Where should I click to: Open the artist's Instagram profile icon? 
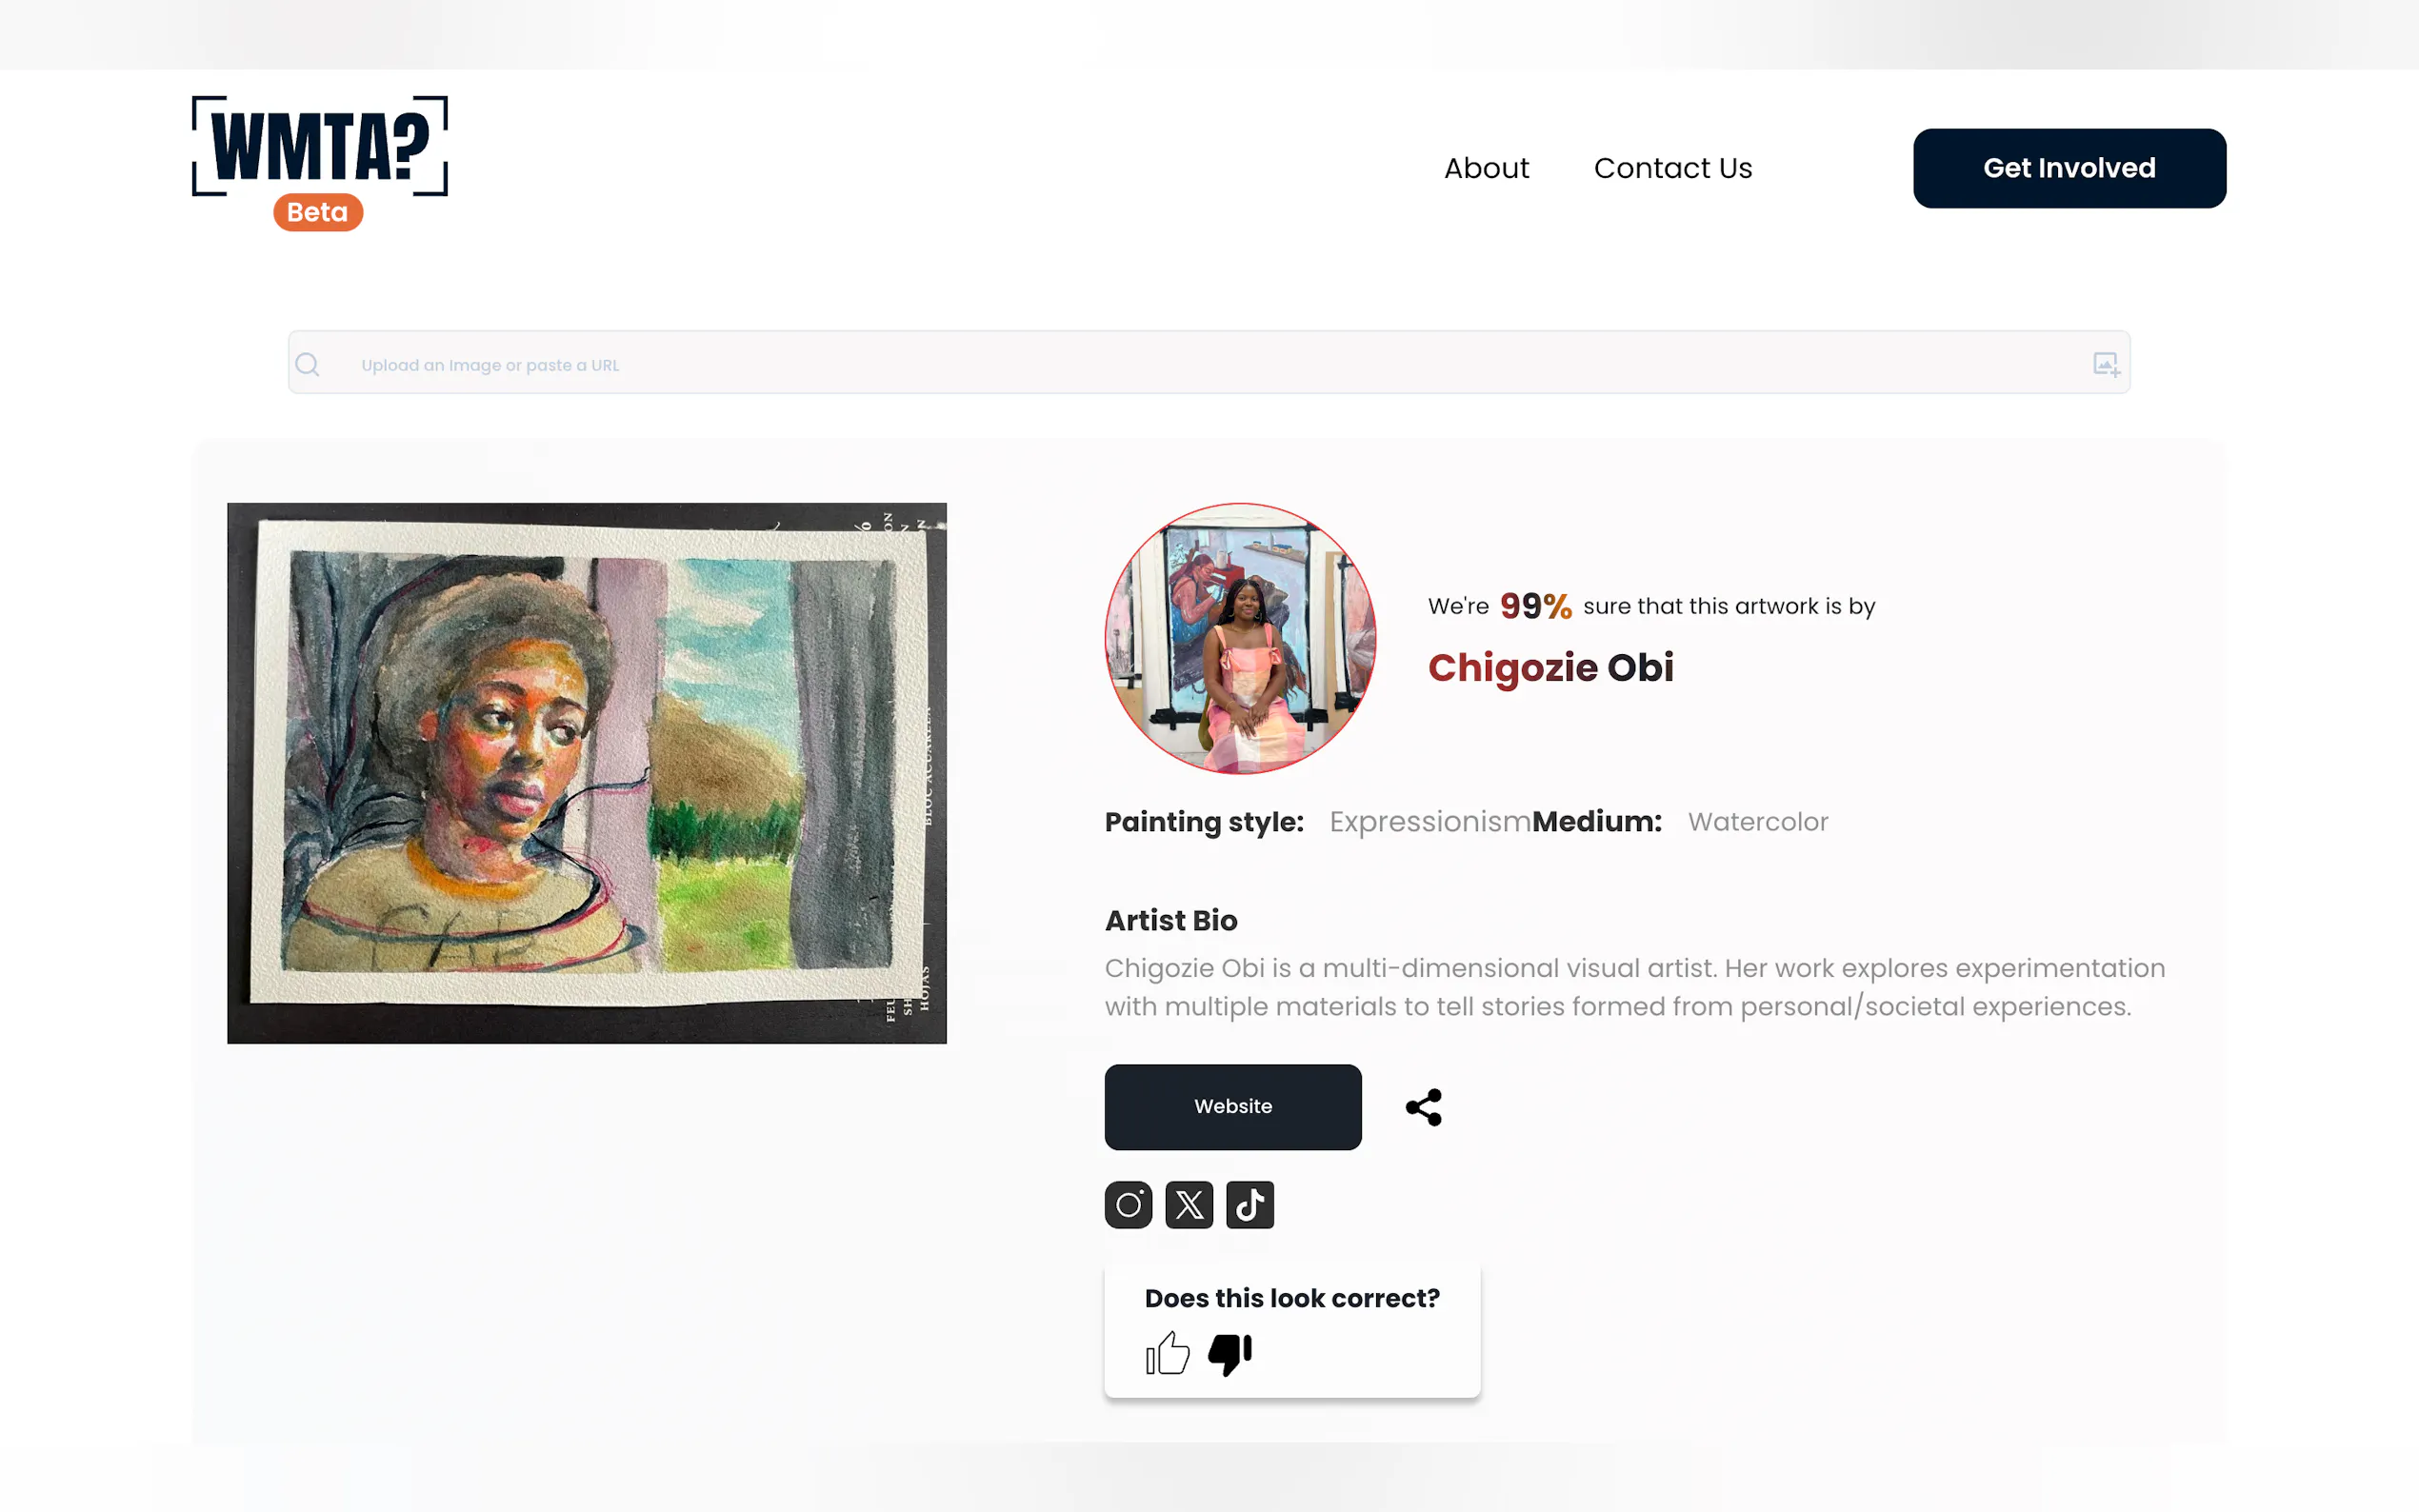click(1128, 1204)
